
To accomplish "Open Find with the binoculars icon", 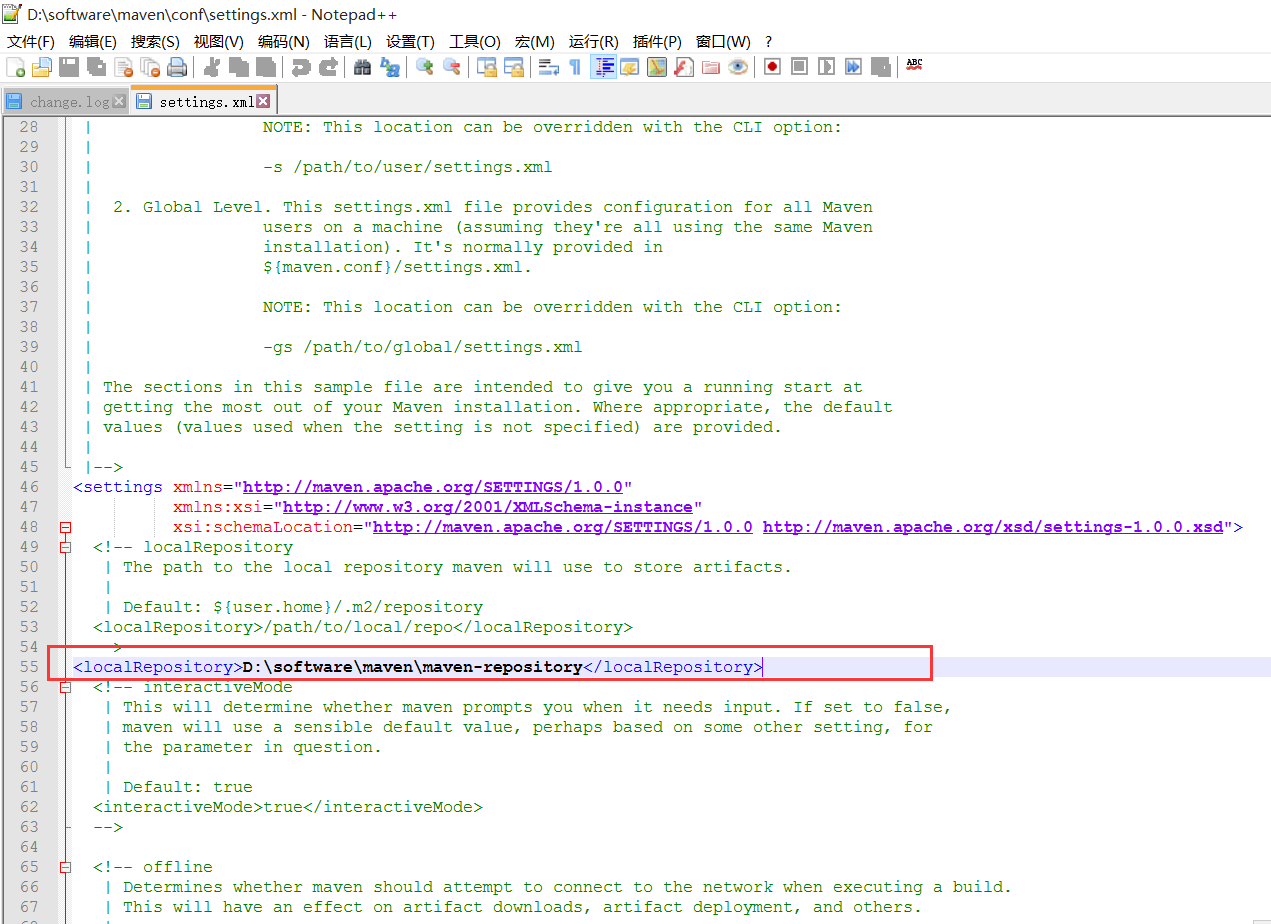I will 362,67.
